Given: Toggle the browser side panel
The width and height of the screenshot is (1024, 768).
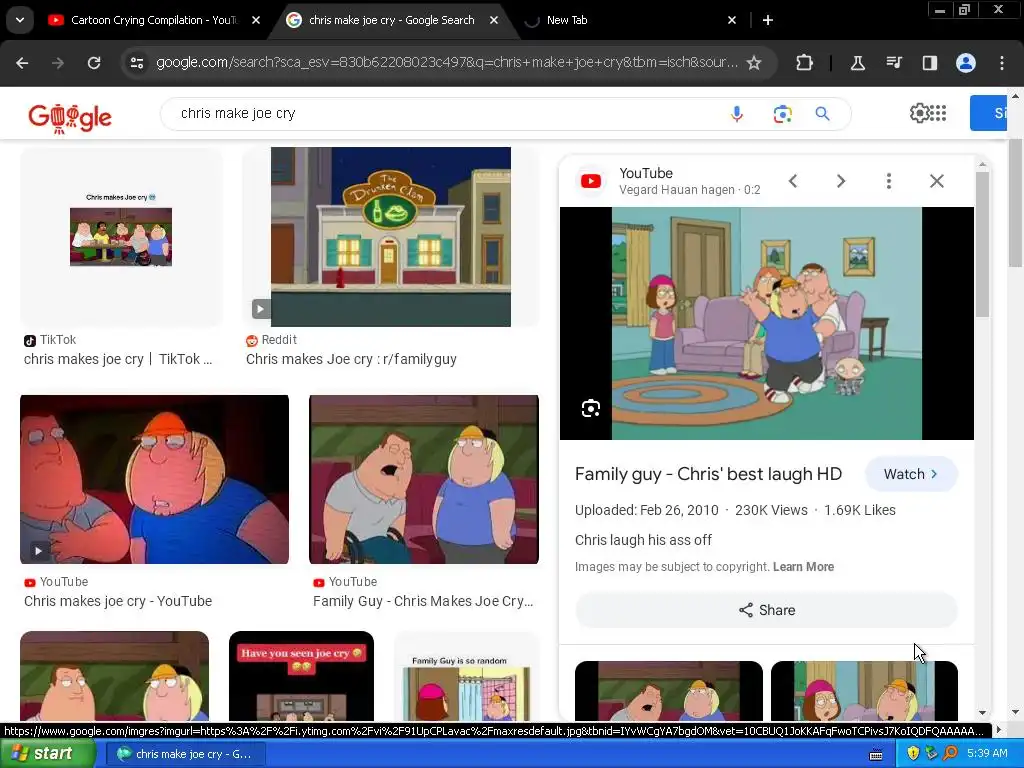Looking at the screenshot, I should [x=930, y=63].
